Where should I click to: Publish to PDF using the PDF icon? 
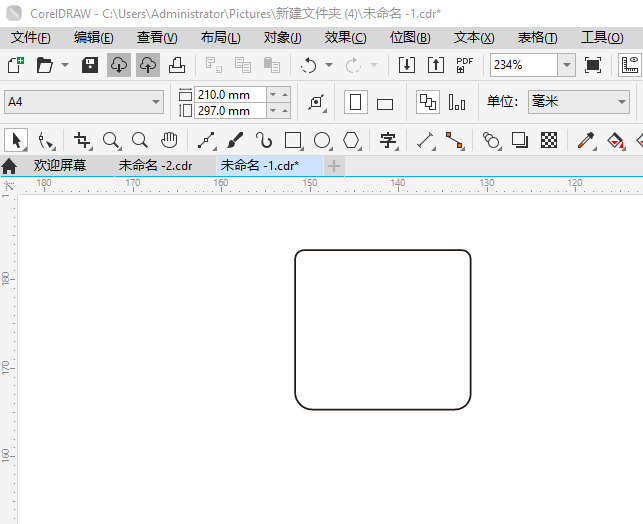coord(464,65)
